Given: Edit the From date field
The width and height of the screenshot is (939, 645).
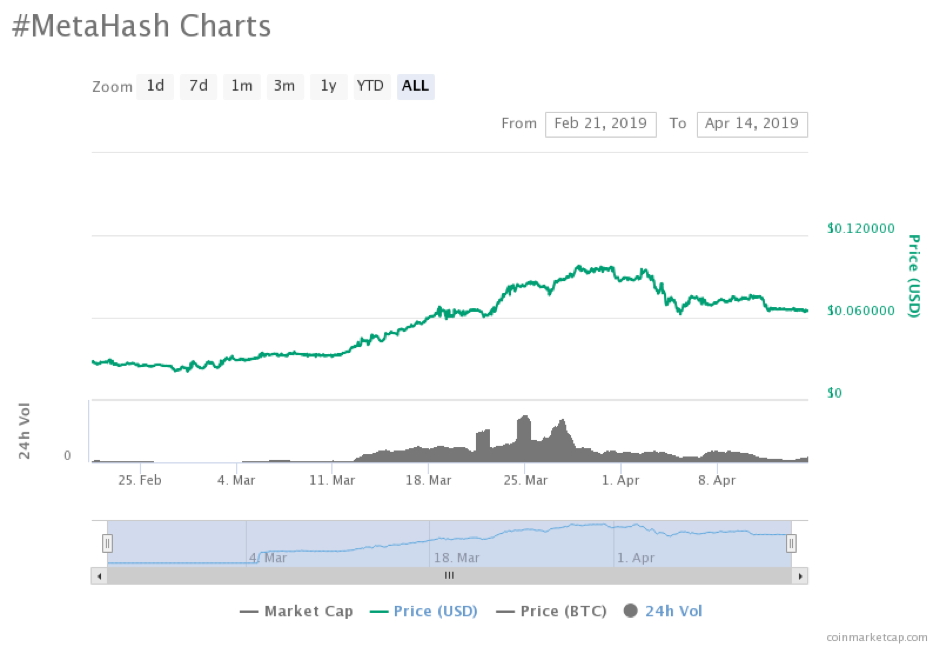Looking at the screenshot, I should 601,124.
